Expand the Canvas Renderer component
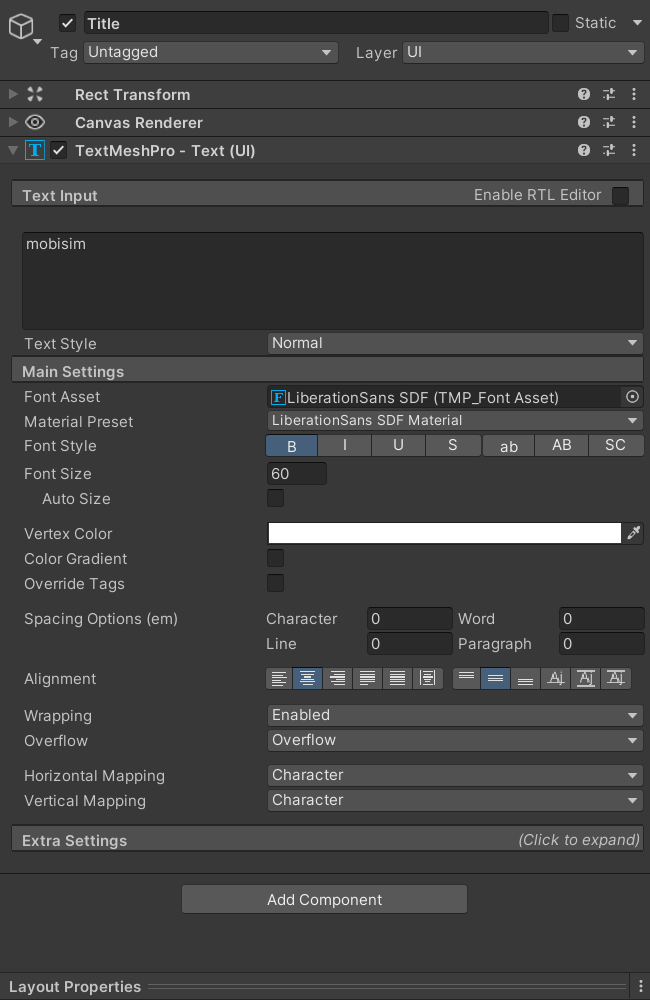 (12, 122)
